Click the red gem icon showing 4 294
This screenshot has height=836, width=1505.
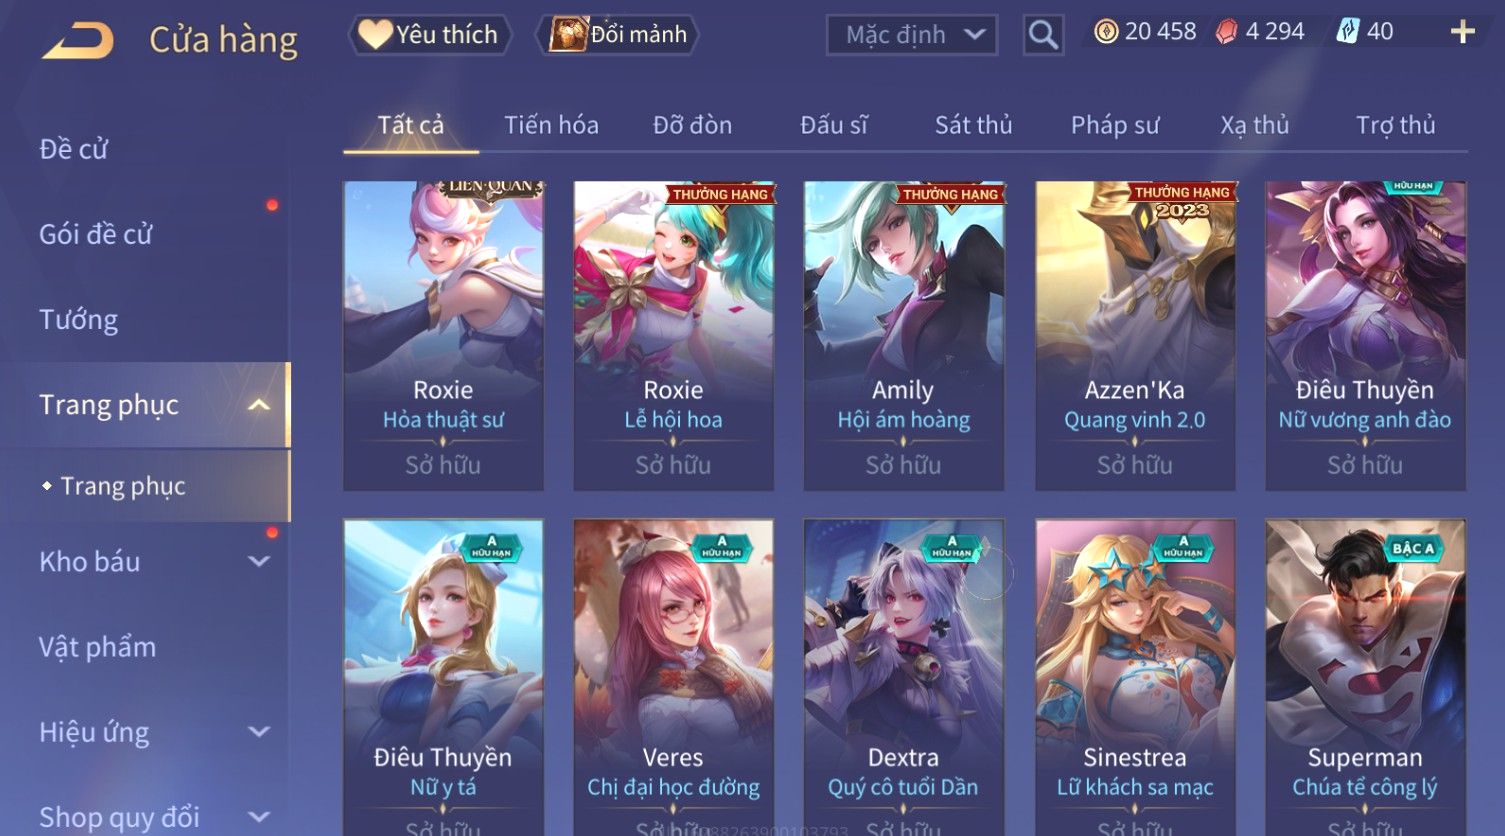click(1226, 32)
